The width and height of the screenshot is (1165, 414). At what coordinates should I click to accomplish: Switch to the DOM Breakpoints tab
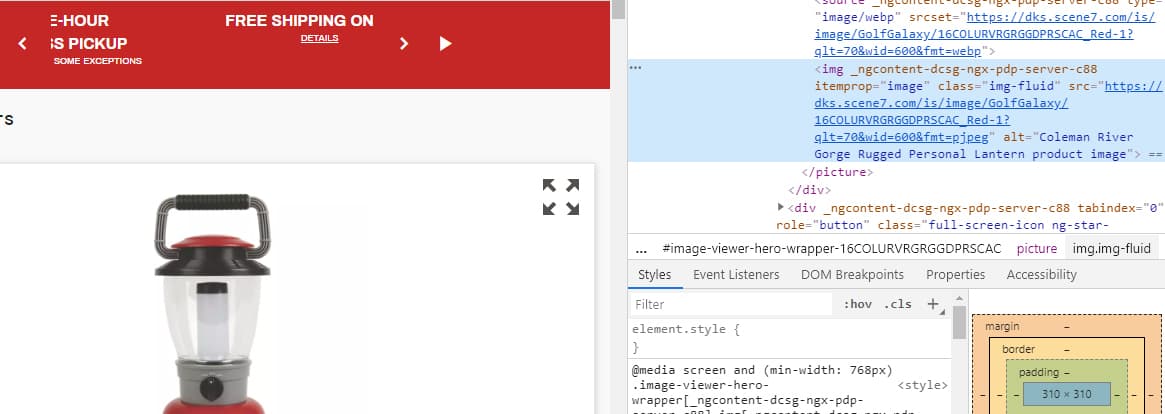[x=852, y=275]
